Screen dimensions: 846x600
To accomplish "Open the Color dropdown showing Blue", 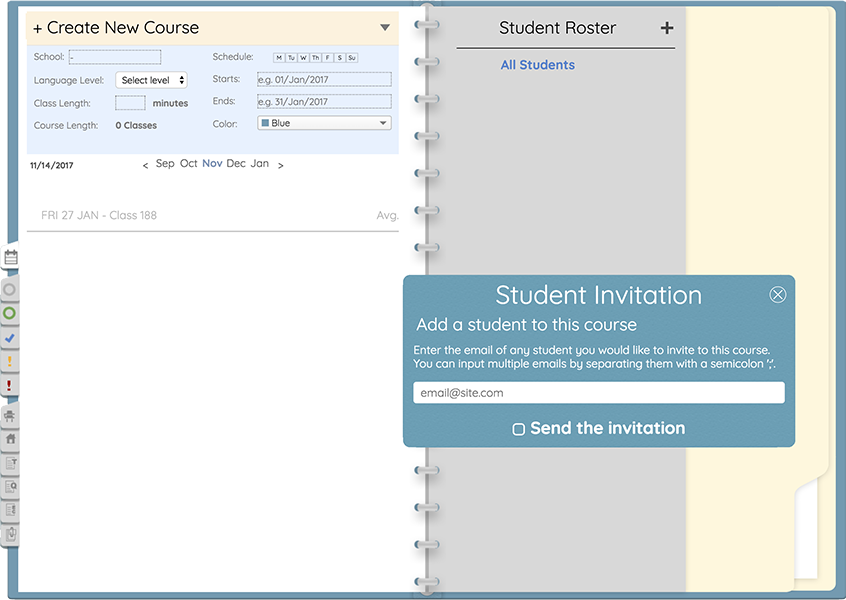I will pos(324,123).
